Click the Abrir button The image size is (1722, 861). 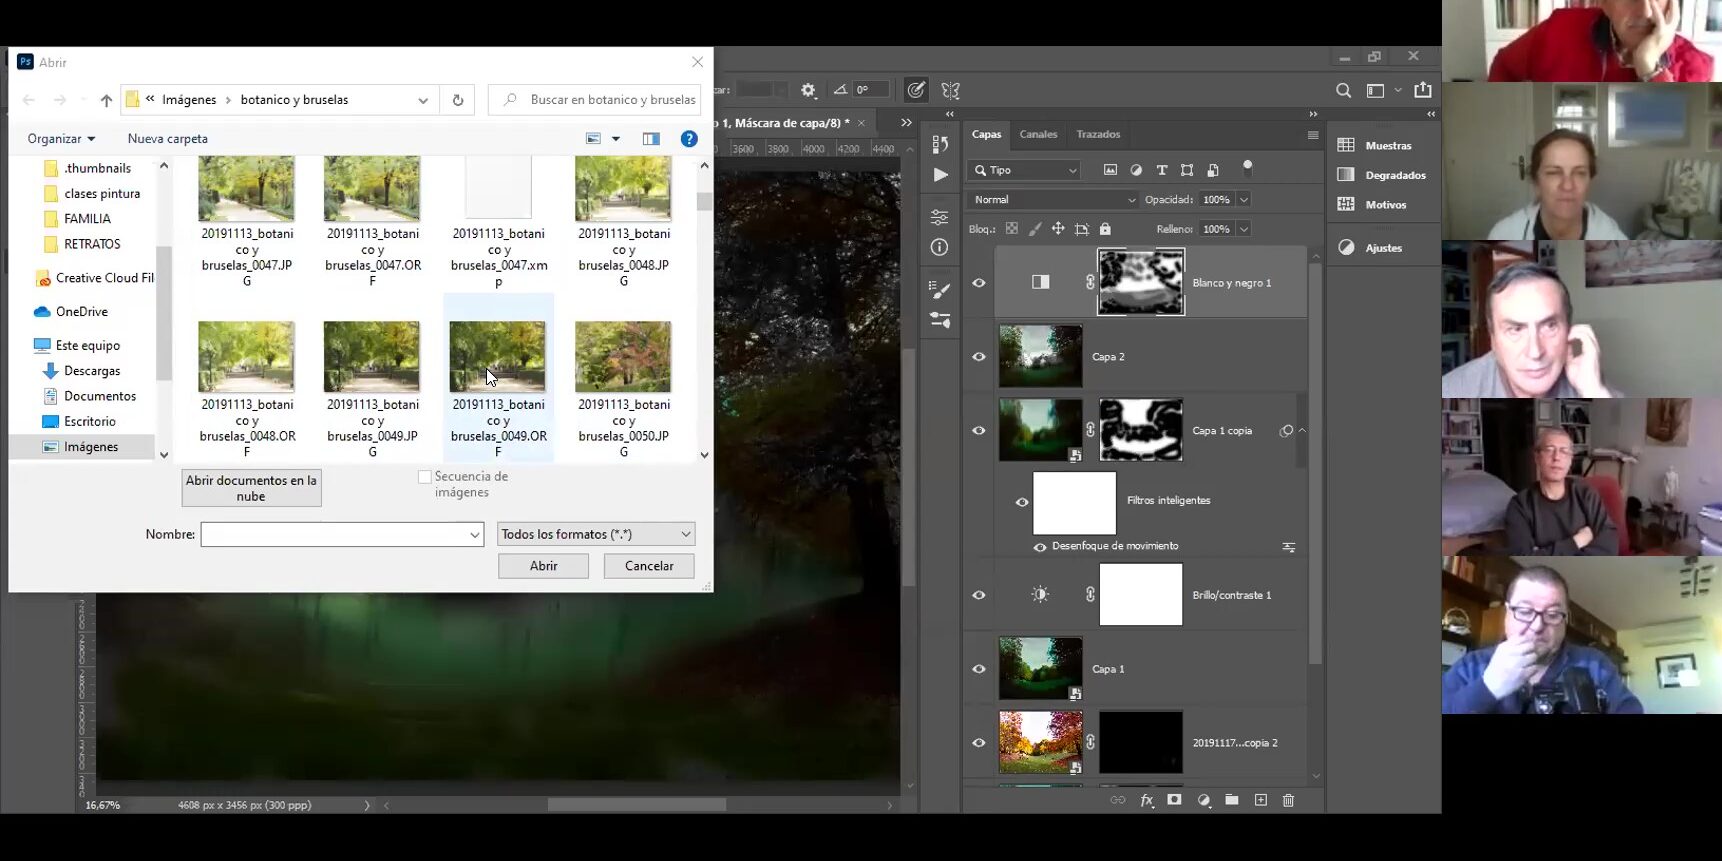click(544, 566)
